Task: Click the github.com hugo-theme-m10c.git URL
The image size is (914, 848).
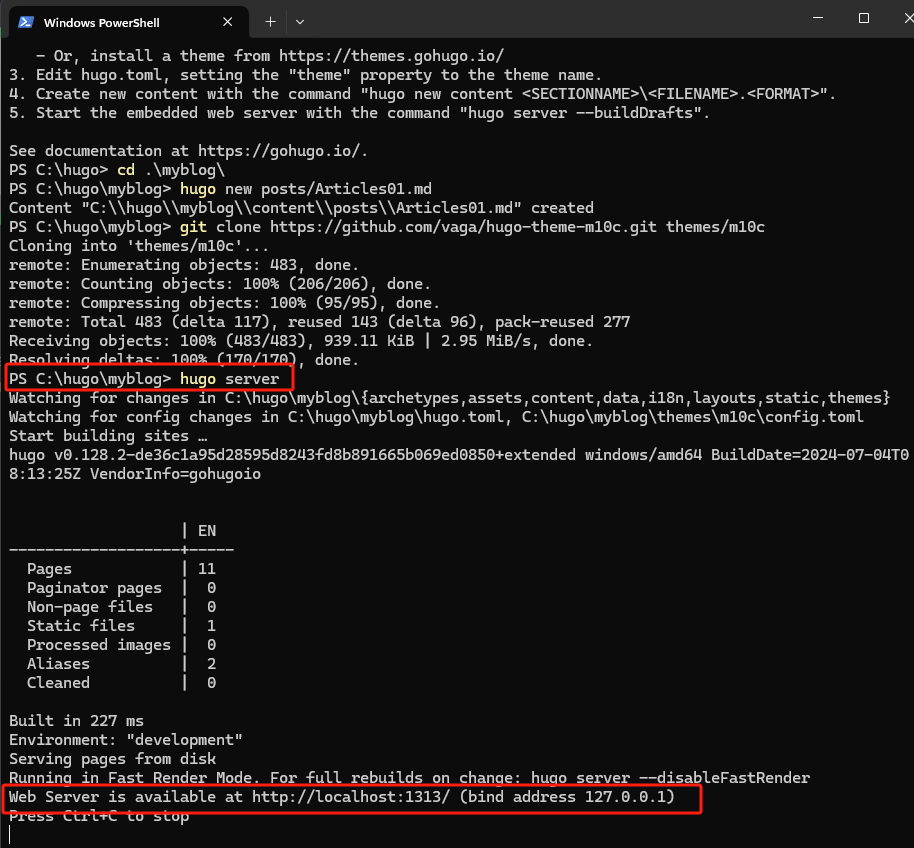Action: click(x=463, y=227)
